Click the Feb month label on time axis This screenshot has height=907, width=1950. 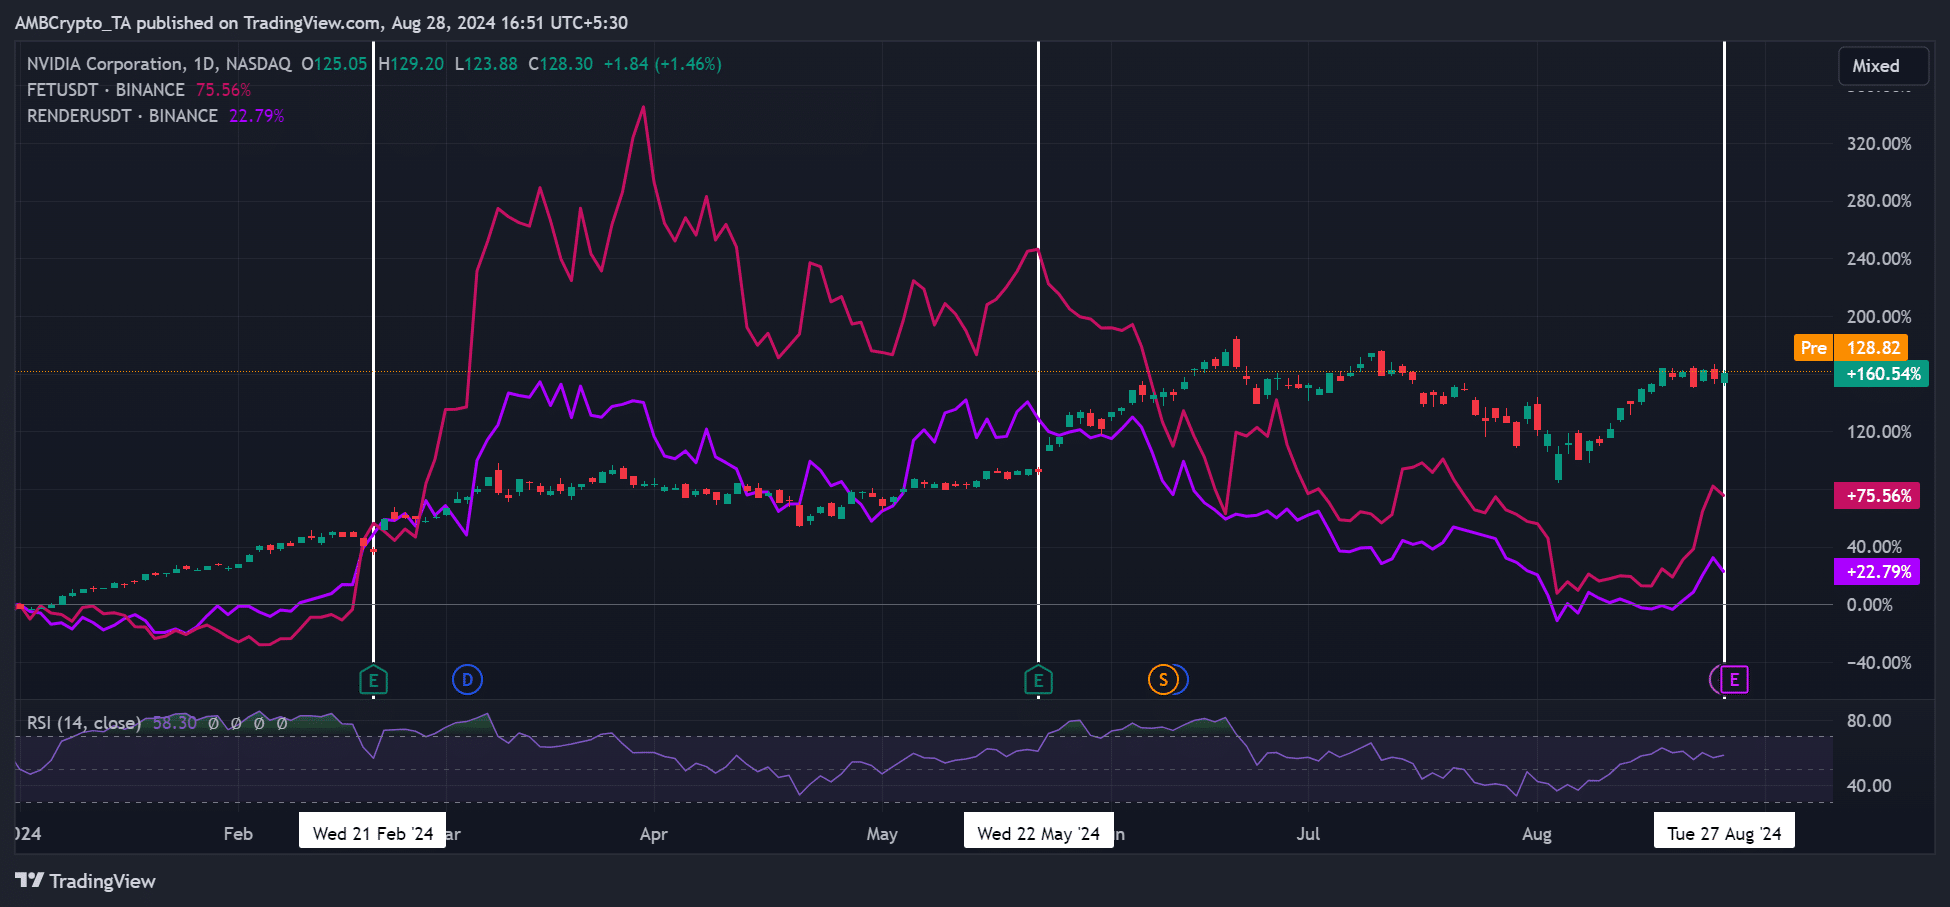(238, 834)
